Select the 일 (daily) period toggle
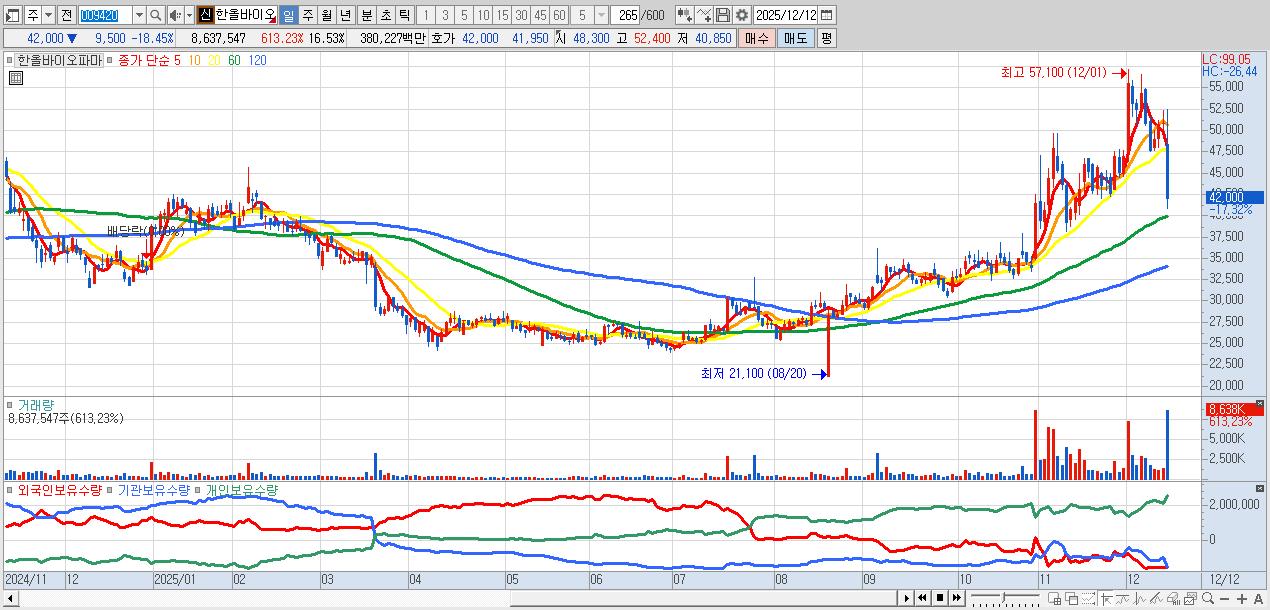 click(x=288, y=15)
